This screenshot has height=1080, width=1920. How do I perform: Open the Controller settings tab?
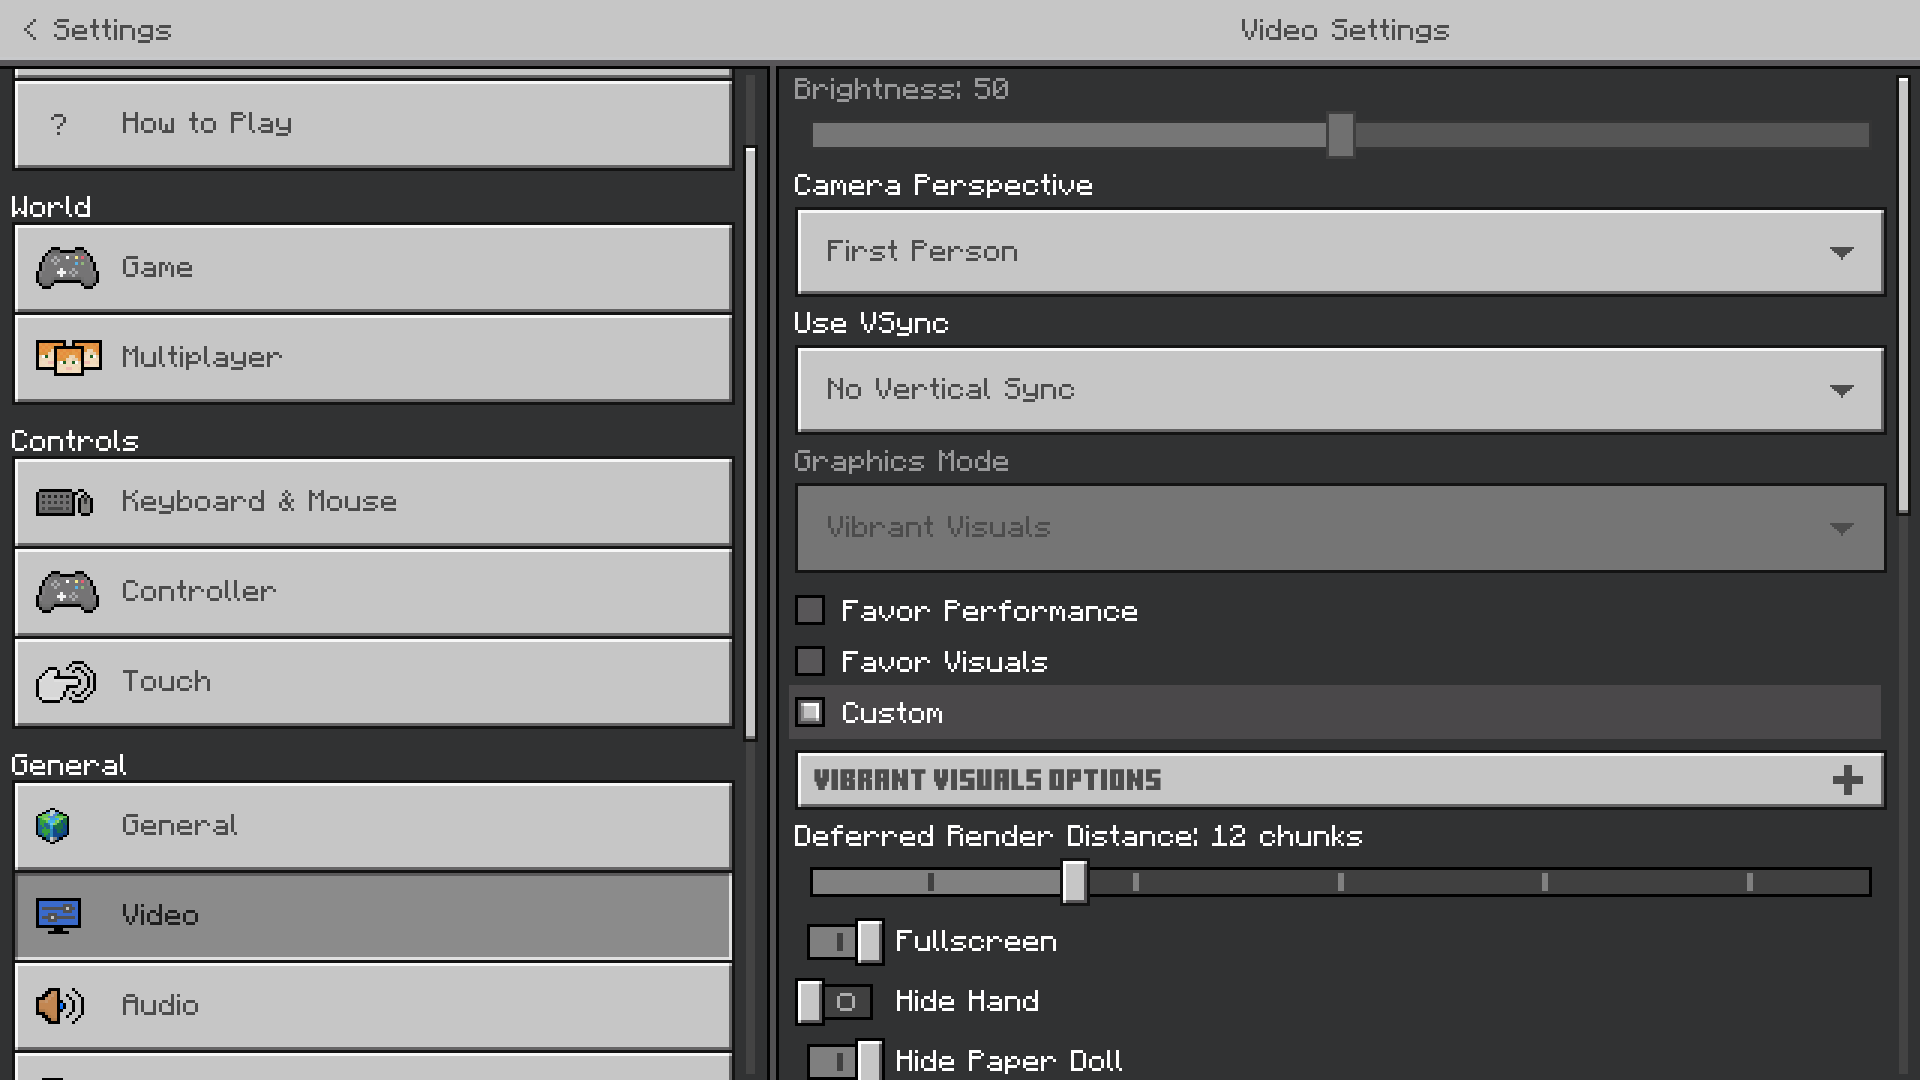click(373, 592)
